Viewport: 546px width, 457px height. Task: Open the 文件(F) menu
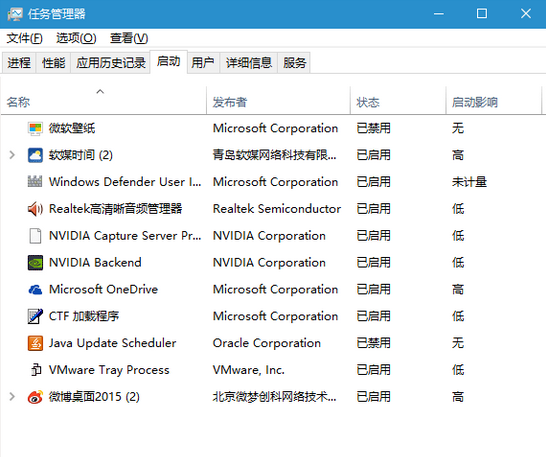click(x=25, y=38)
